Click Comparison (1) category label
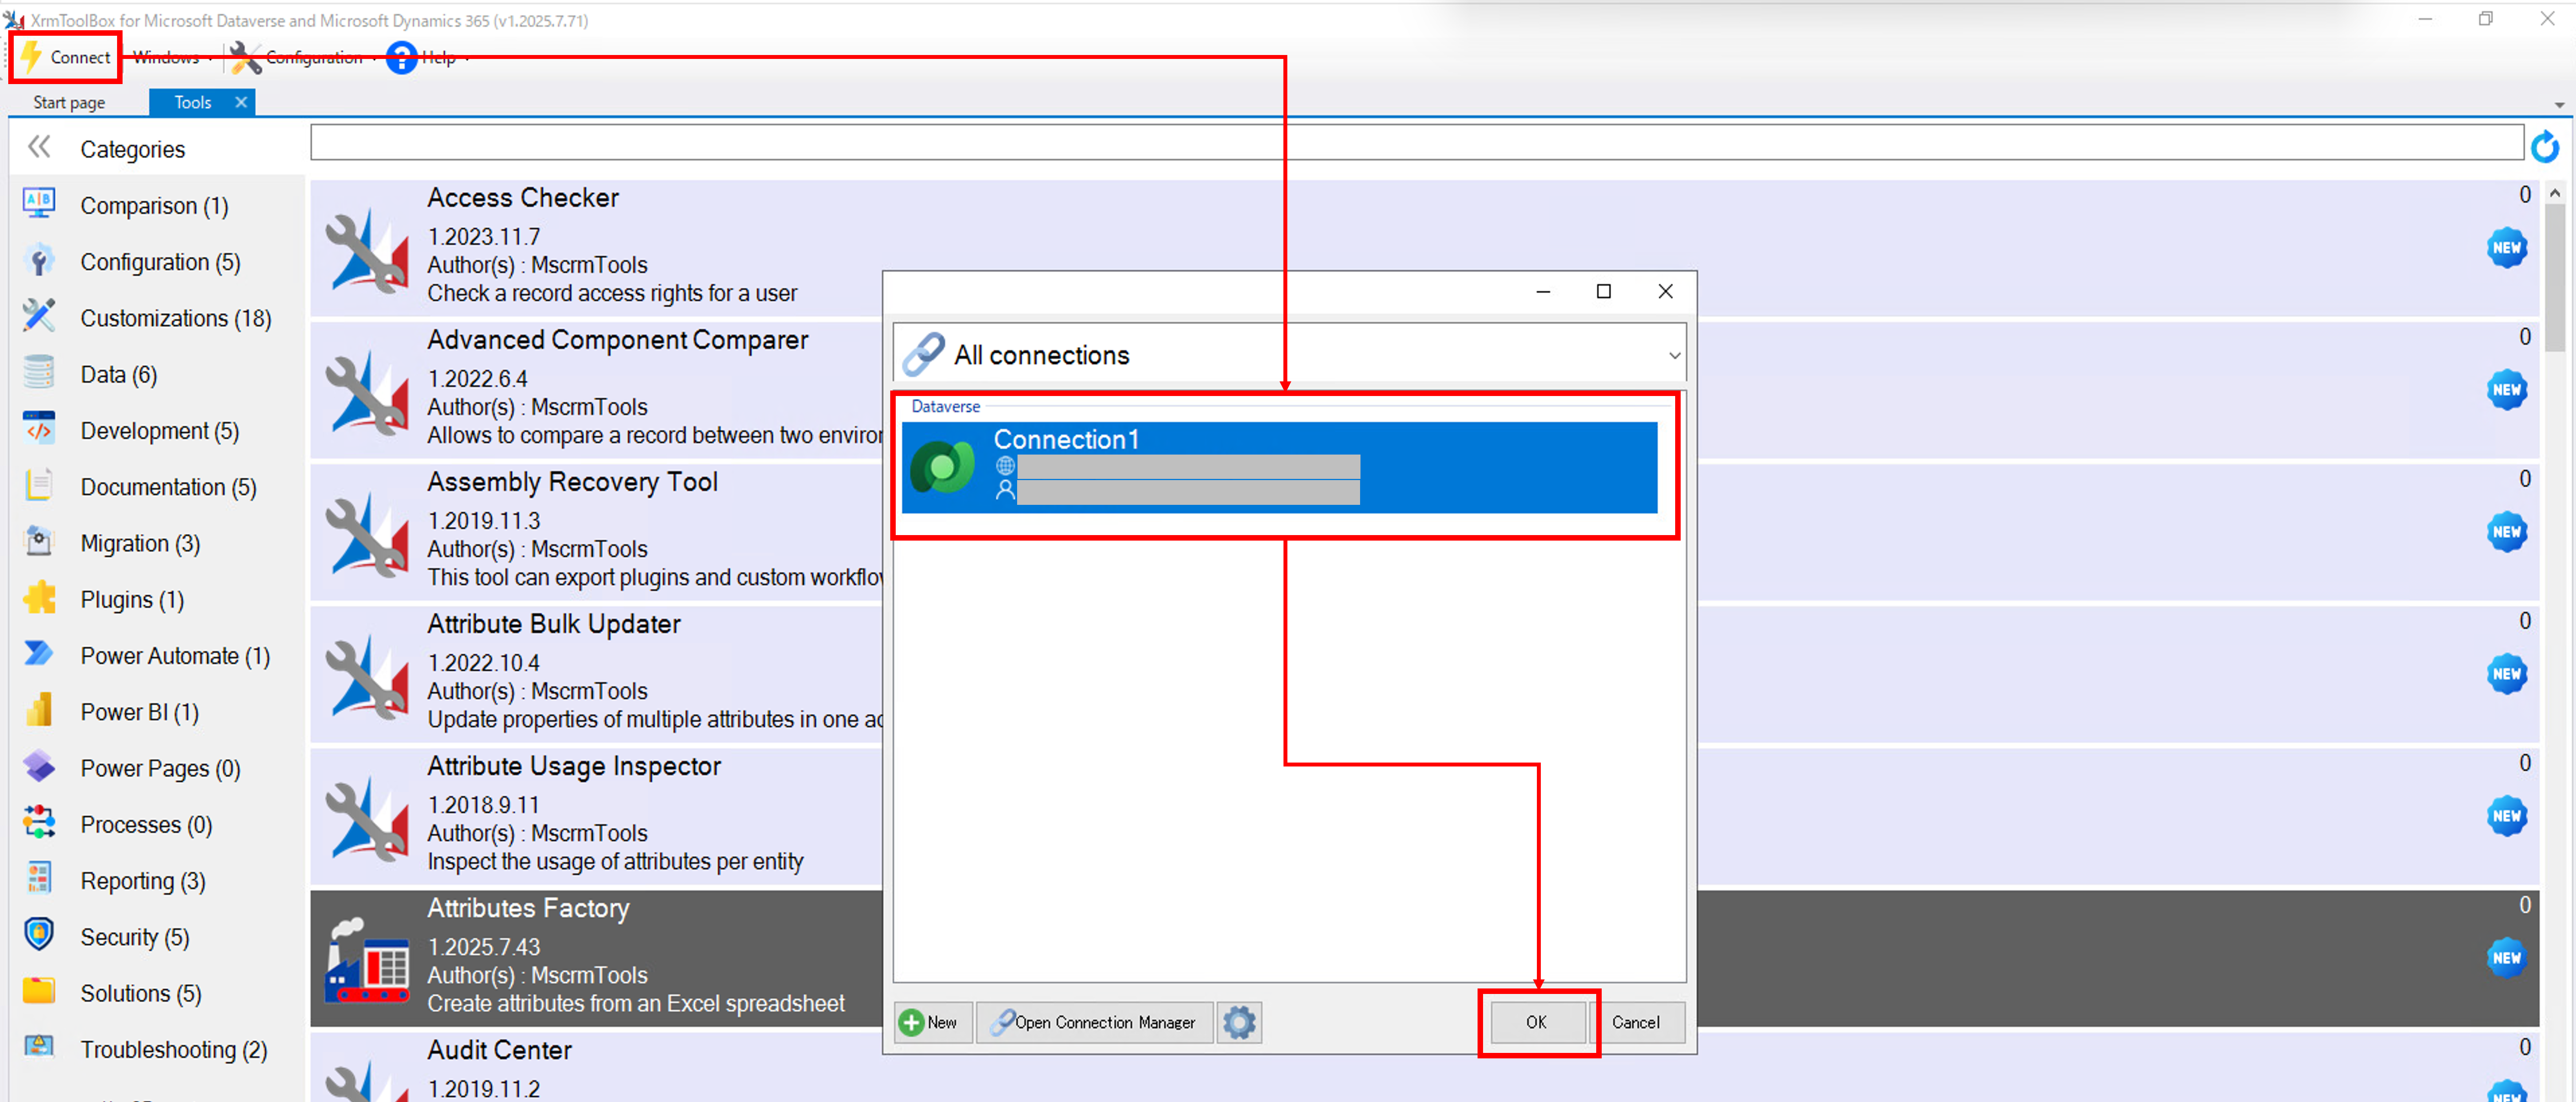This screenshot has width=2576, height=1102. pyautogui.click(x=154, y=206)
